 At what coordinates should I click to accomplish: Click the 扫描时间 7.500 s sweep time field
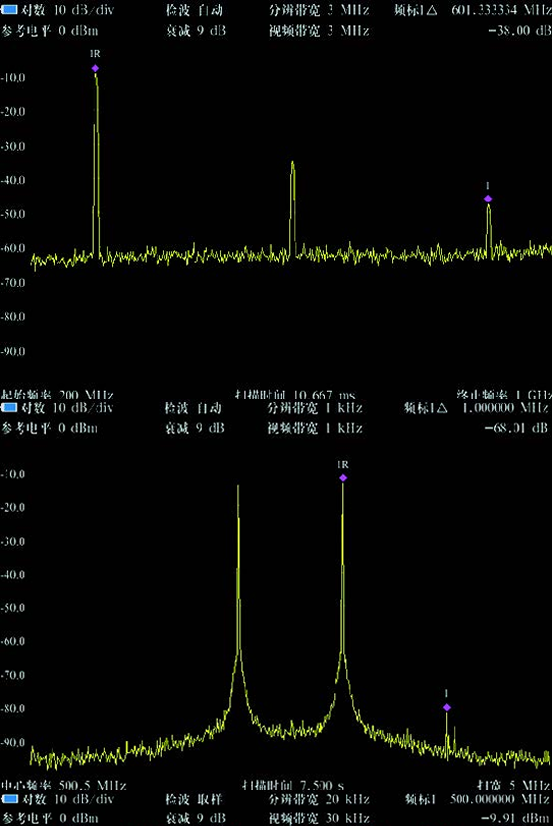(293, 785)
